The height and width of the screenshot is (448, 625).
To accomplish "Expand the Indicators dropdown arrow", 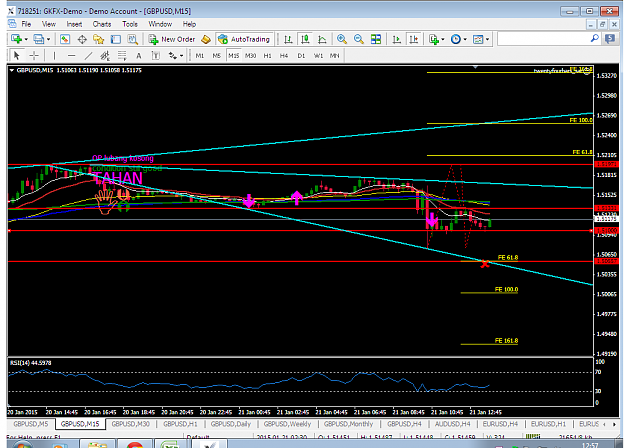I will click(x=443, y=39).
